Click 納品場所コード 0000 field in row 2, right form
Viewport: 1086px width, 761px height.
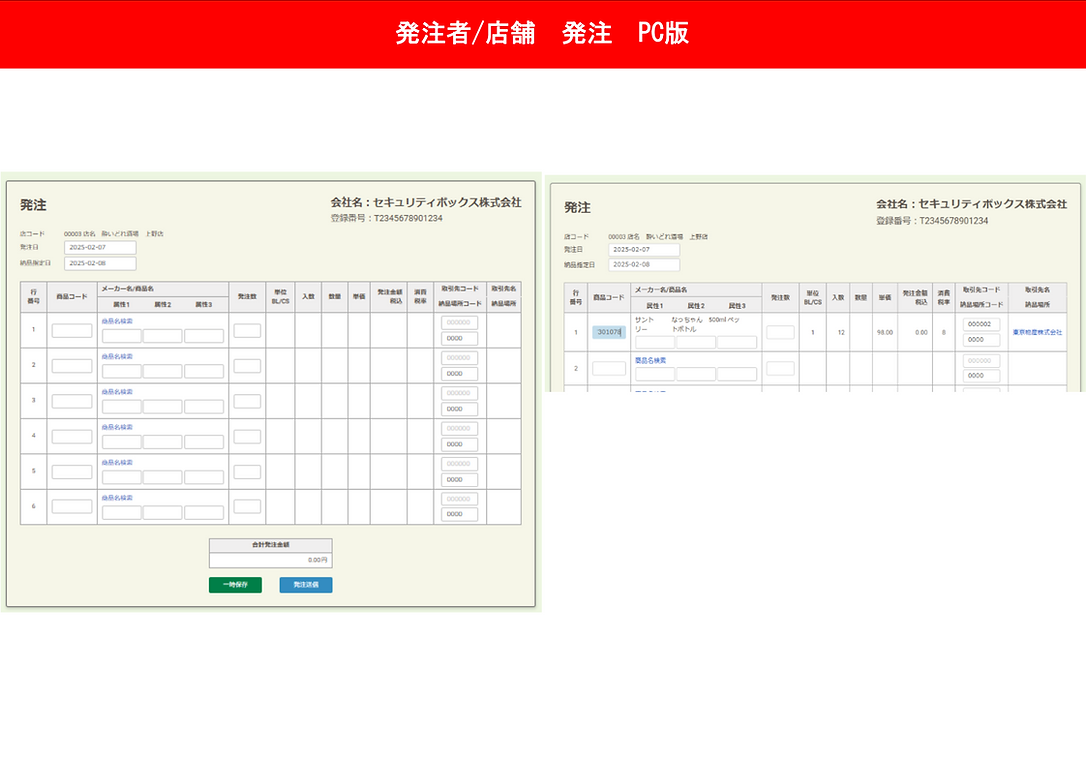[981, 376]
